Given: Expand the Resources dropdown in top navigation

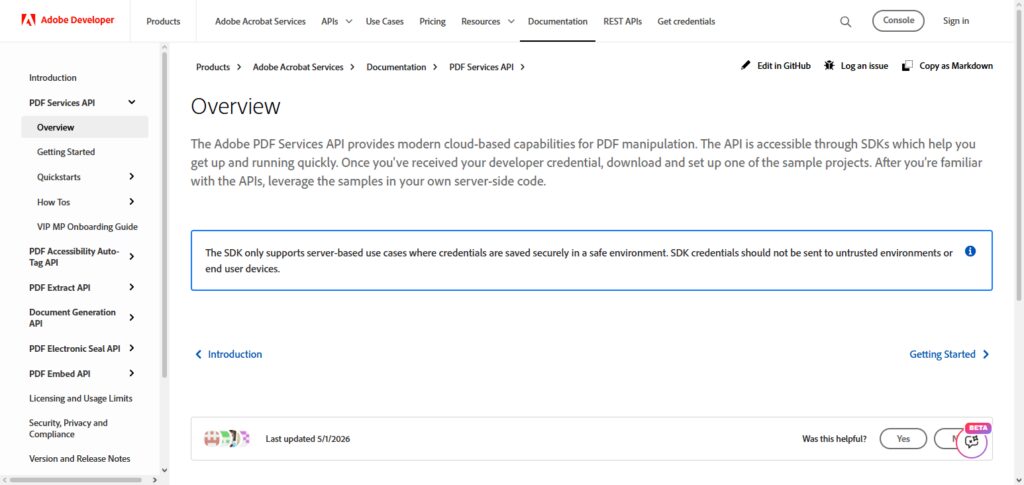Looking at the screenshot, I should (x=511, y=22).
